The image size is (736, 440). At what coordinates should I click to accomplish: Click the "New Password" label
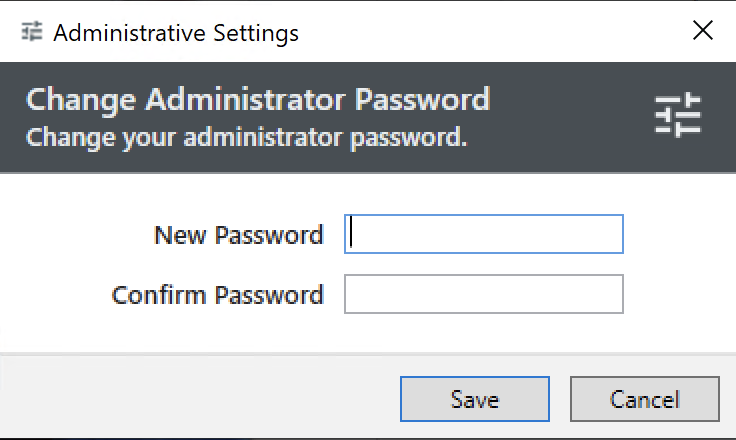click(x=239, y=235)
